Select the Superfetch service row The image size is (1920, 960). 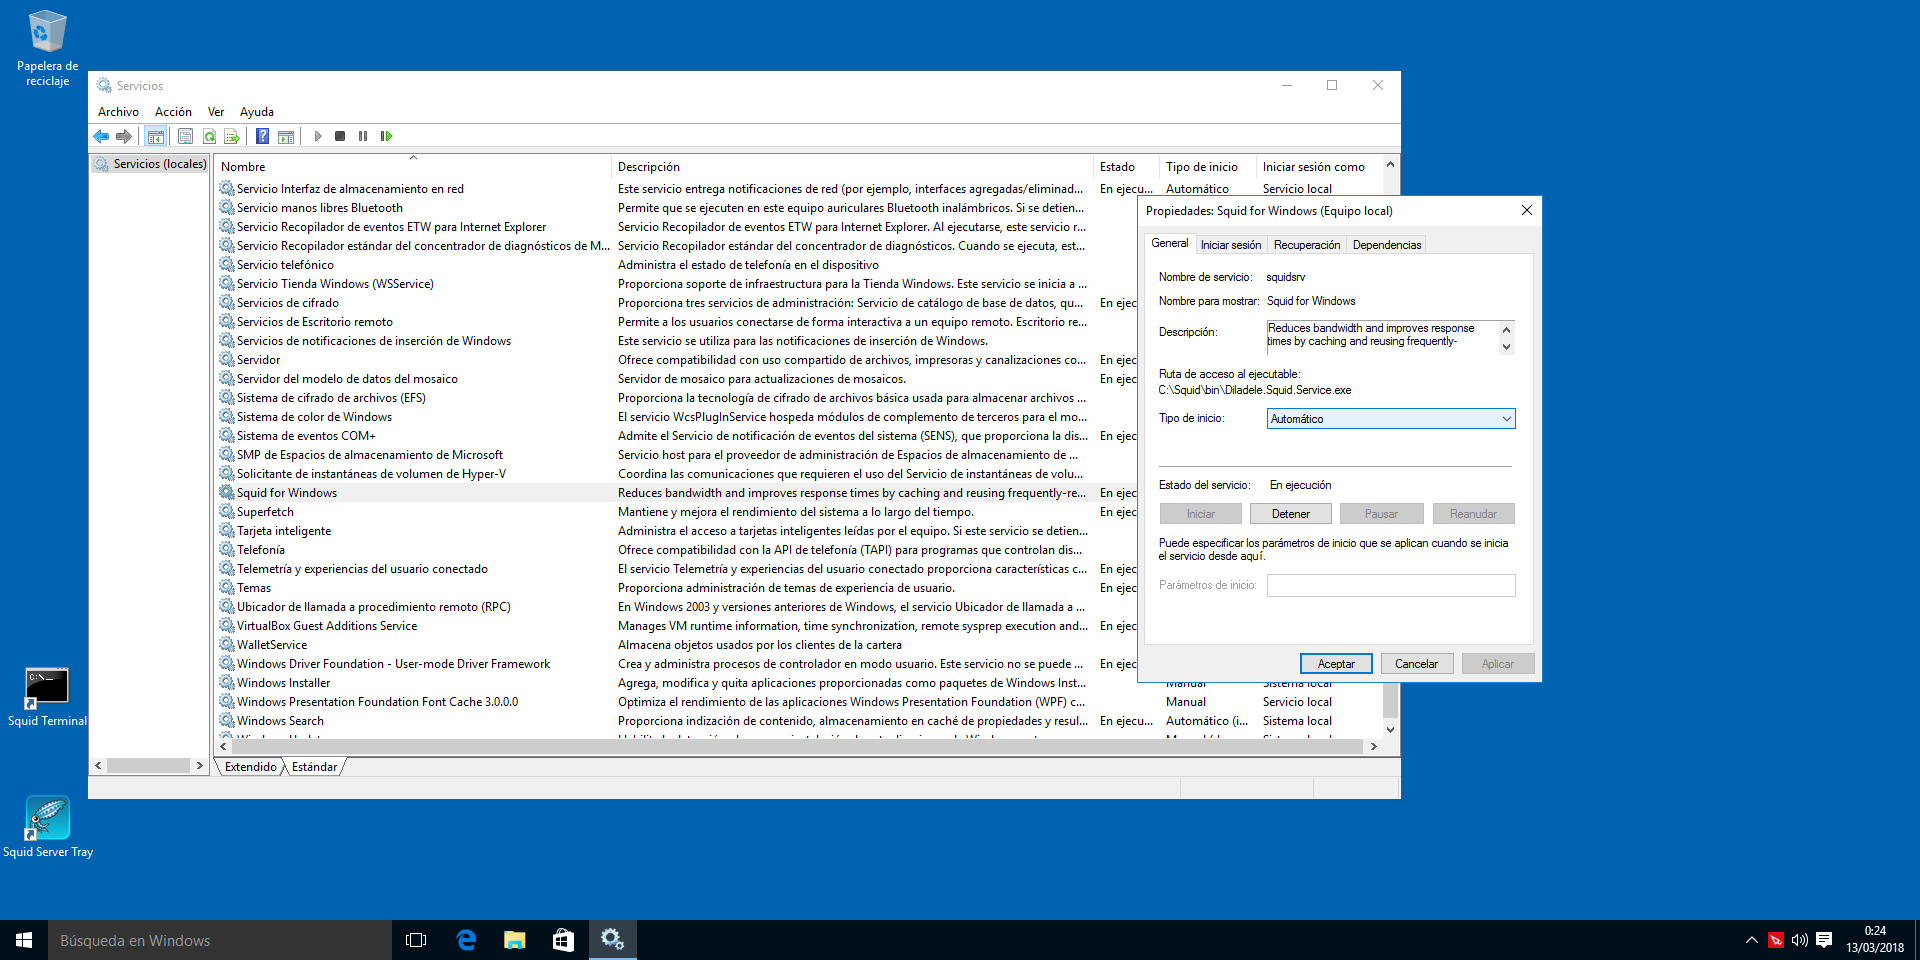pyautogui.click(x=265, y=512)
